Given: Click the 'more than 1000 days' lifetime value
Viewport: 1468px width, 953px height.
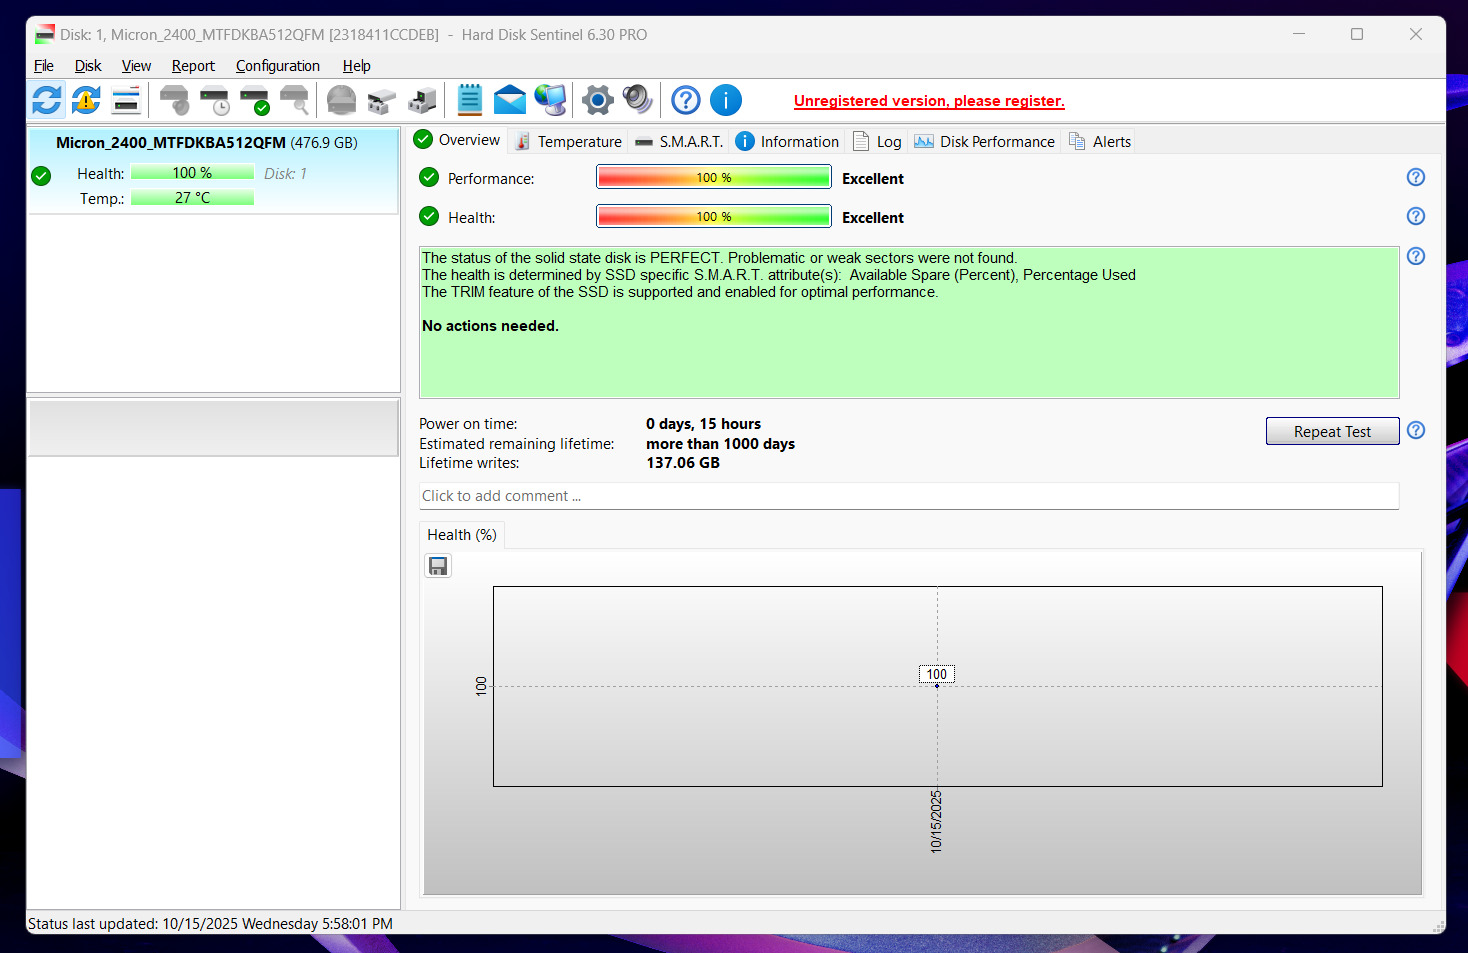Looking at the screenshot, I should pyautogui.click(x=720, y=444).
